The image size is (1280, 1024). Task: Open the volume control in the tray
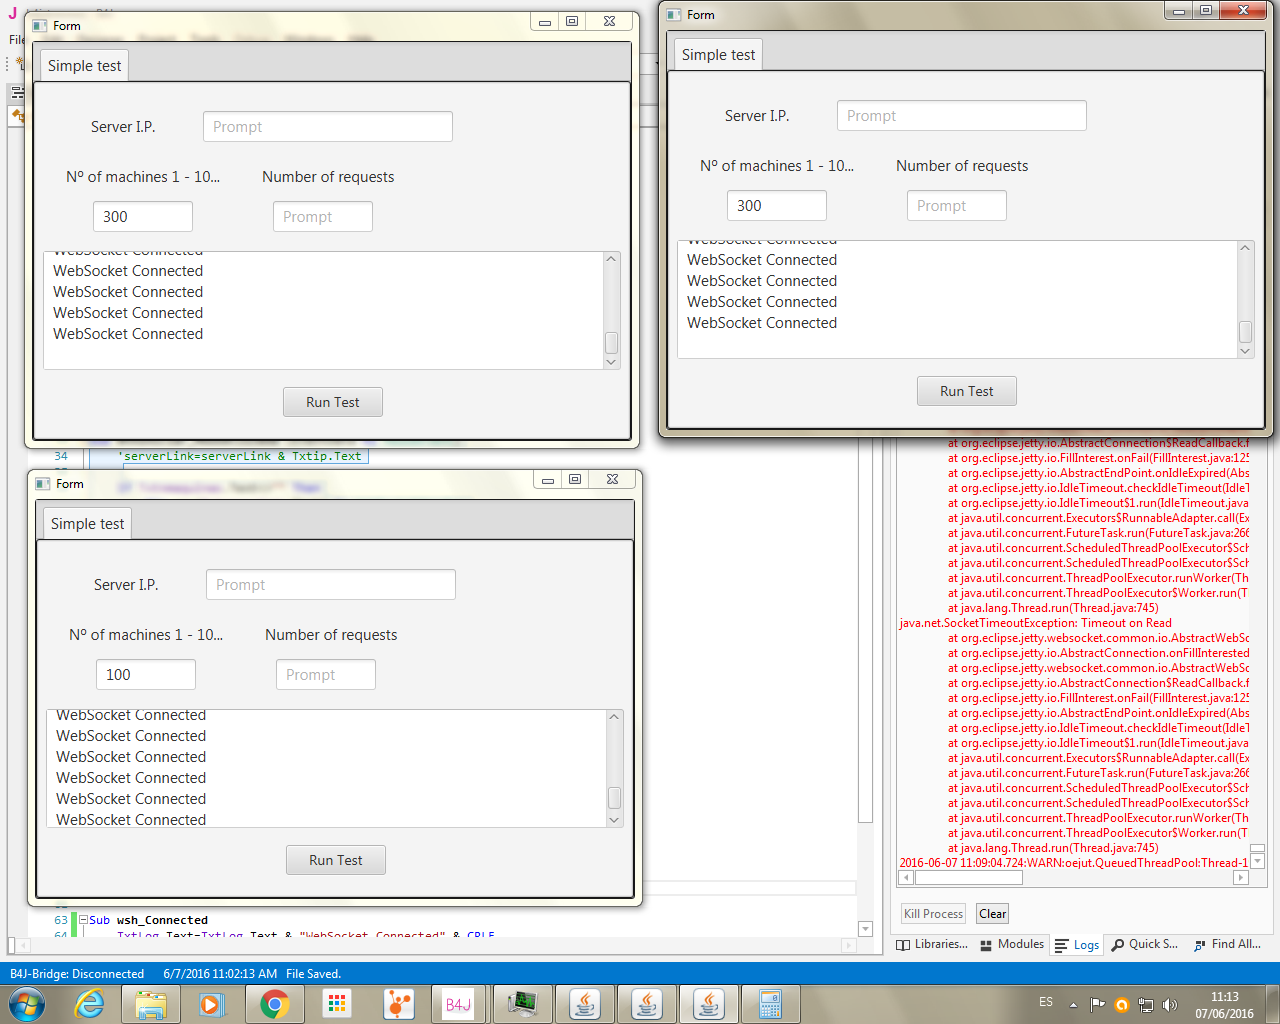point(1170,1004)
